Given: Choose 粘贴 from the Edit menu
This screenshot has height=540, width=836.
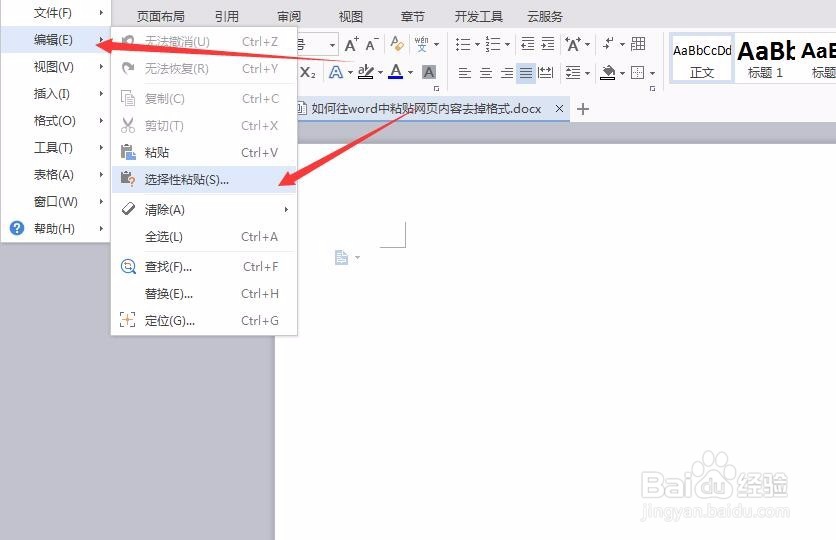Looking at the screenshot, I should tap(205, 152).
